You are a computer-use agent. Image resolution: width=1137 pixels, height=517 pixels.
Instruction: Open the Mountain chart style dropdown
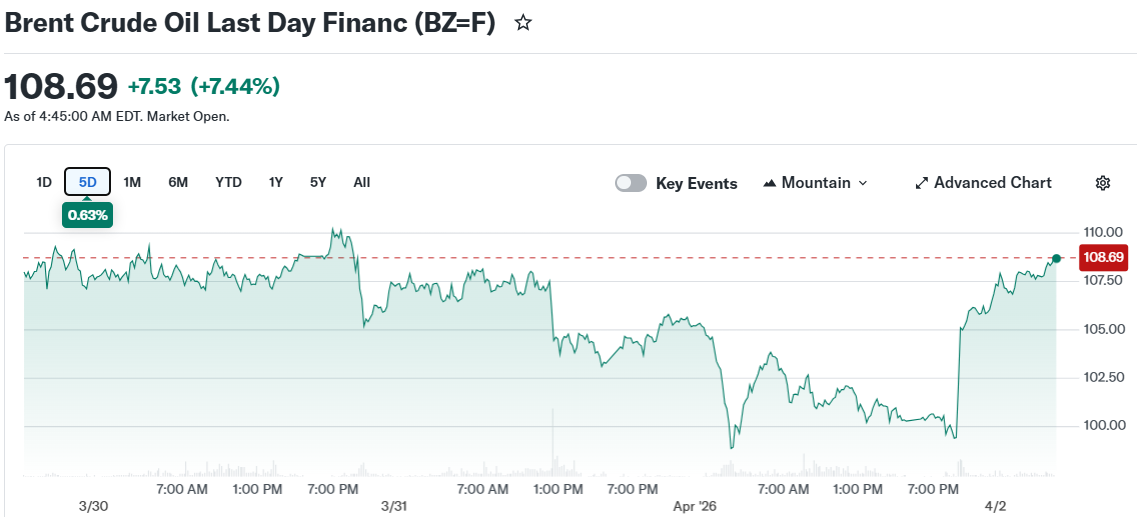815,183
